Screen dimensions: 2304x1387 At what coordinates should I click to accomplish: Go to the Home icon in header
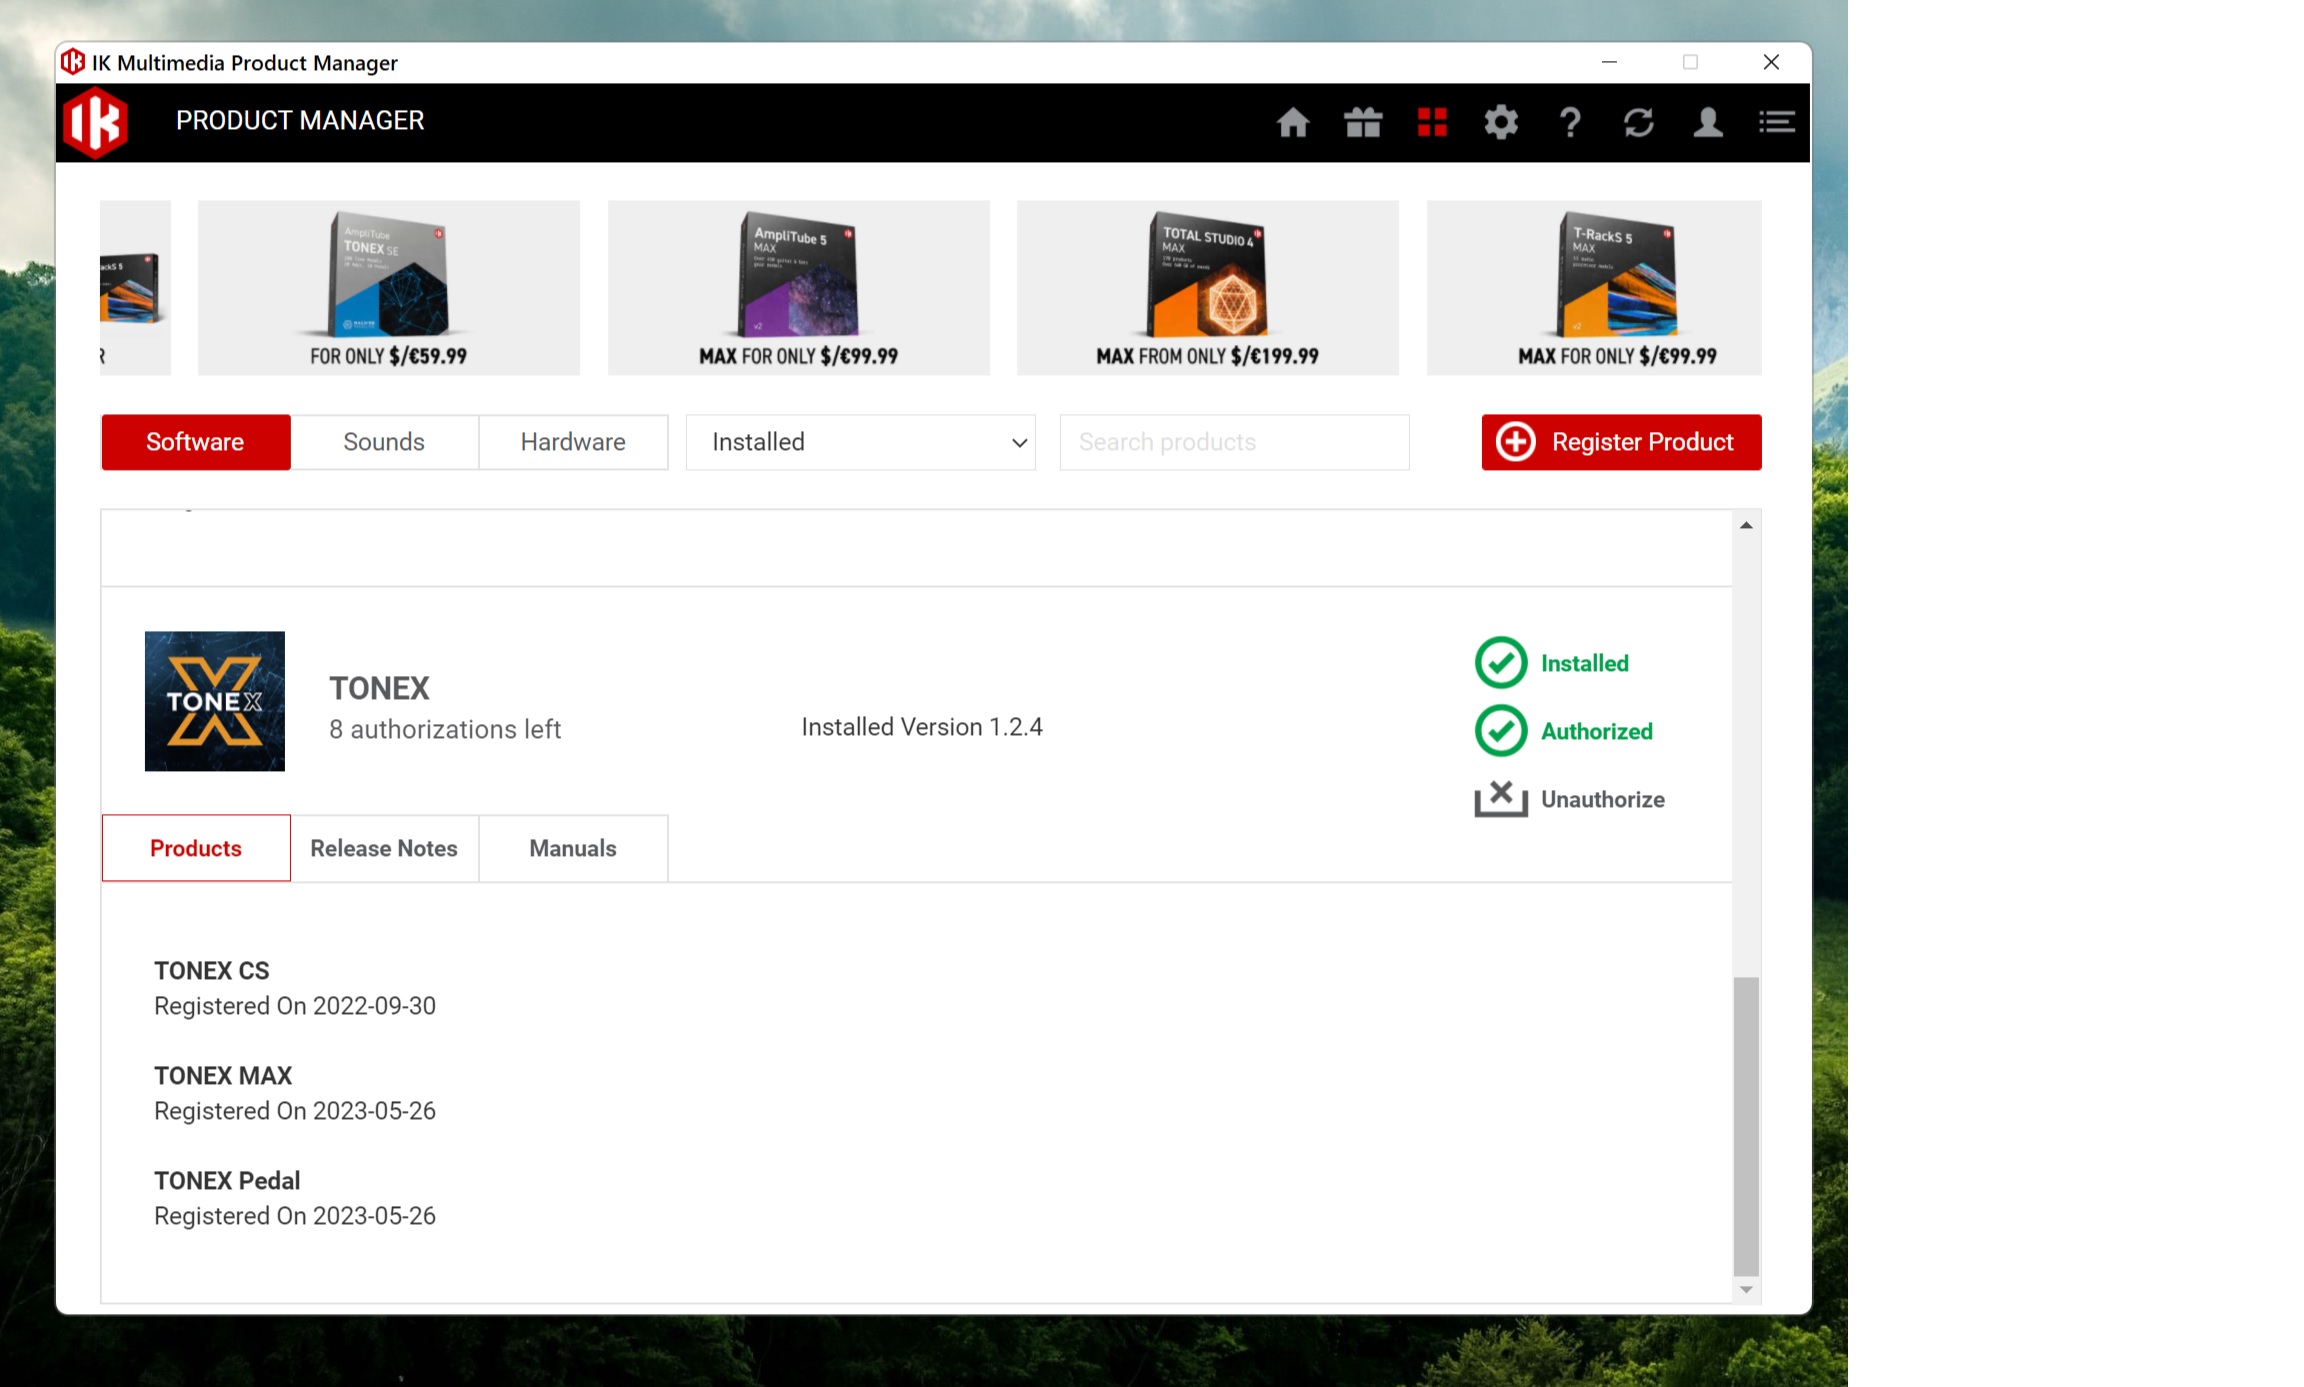pos(1293,123)
